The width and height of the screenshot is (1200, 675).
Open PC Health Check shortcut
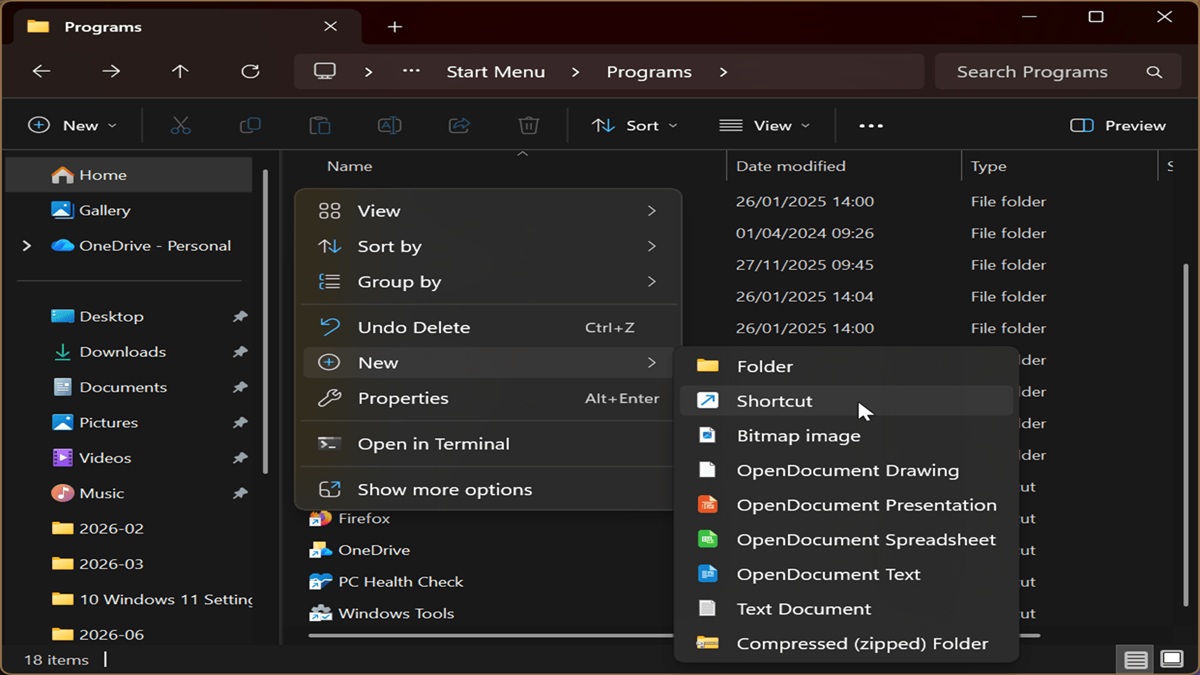(x=386, y=581)
